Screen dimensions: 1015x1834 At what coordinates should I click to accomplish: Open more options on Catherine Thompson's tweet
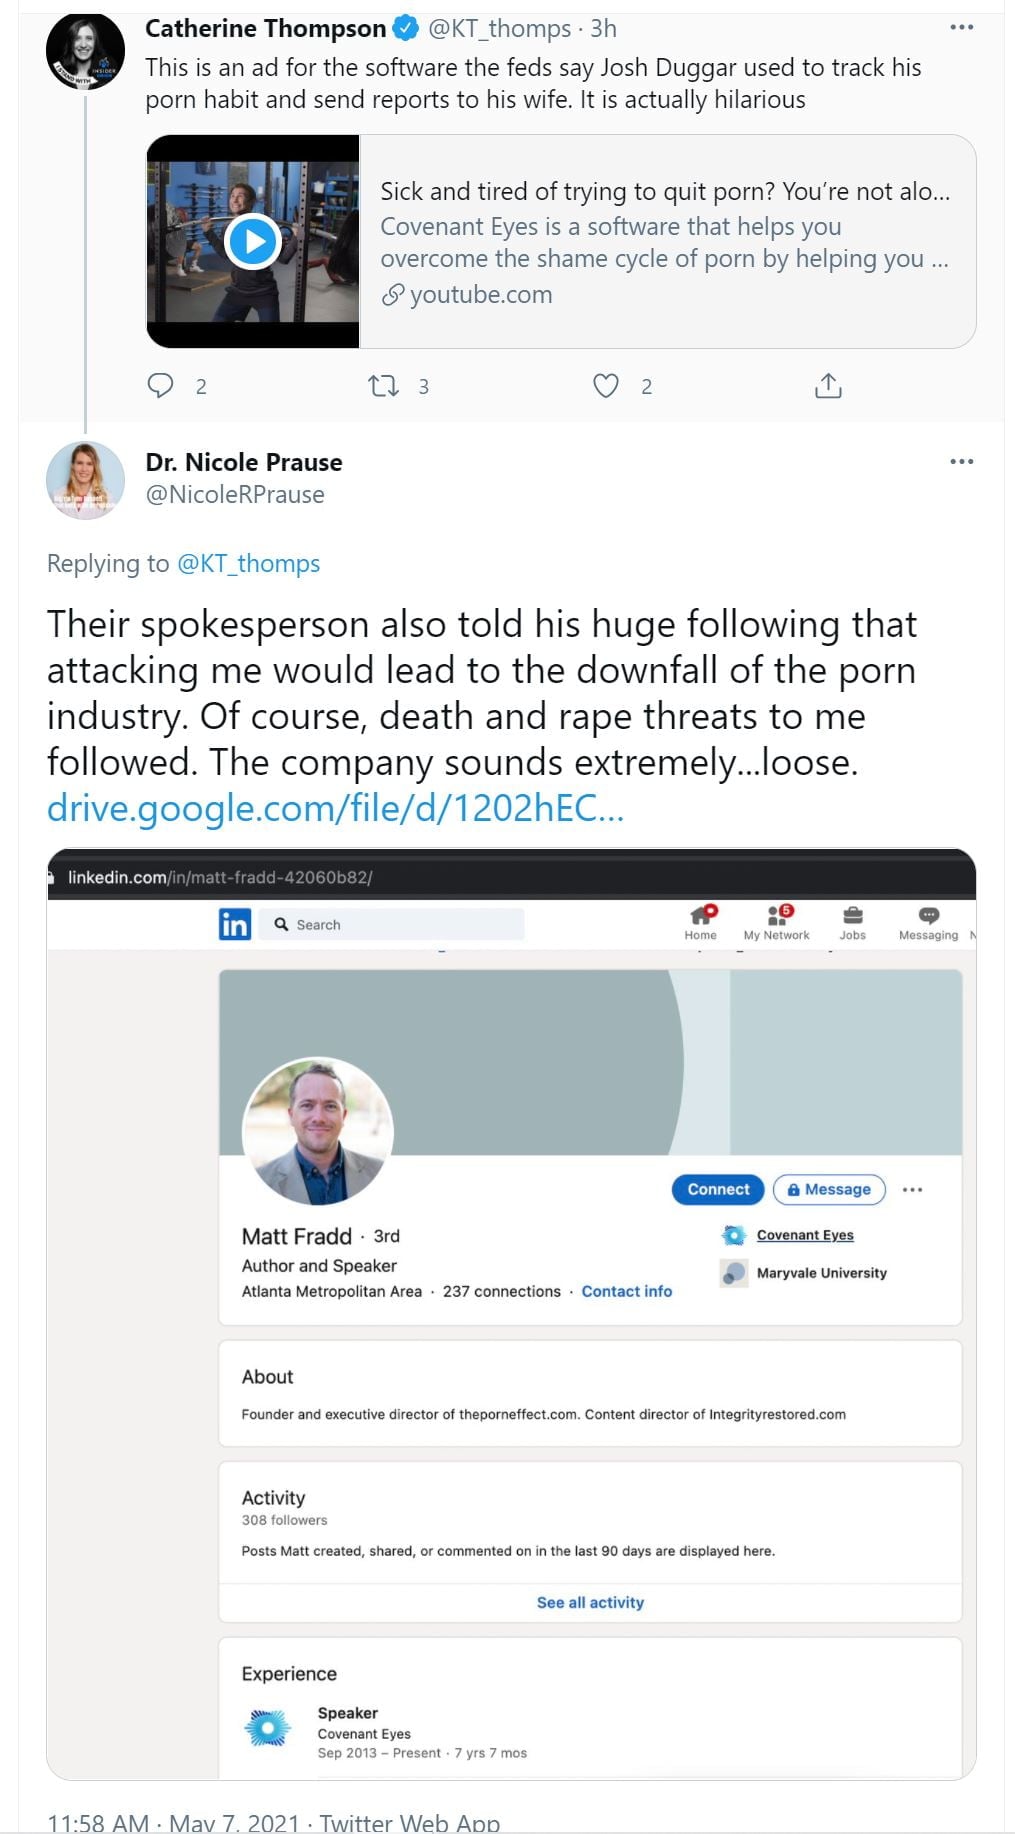coord(961,27)
